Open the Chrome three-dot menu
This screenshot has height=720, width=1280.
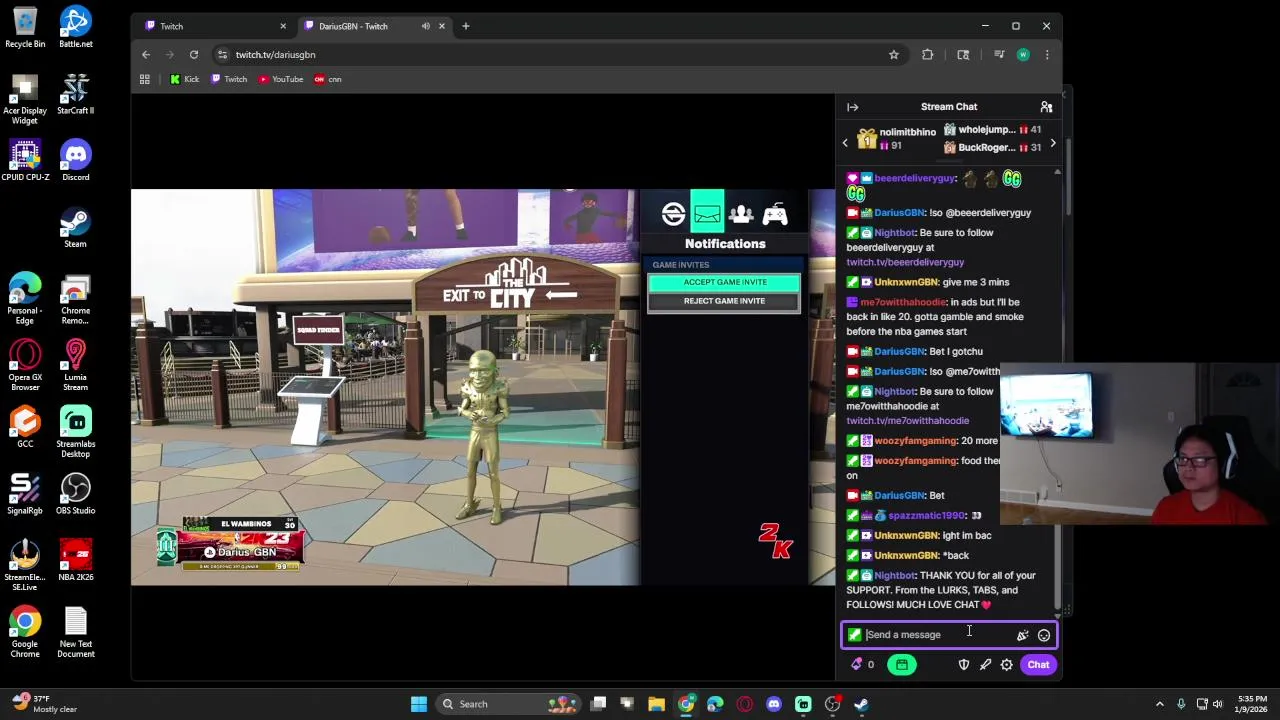tap(1047, 55)
